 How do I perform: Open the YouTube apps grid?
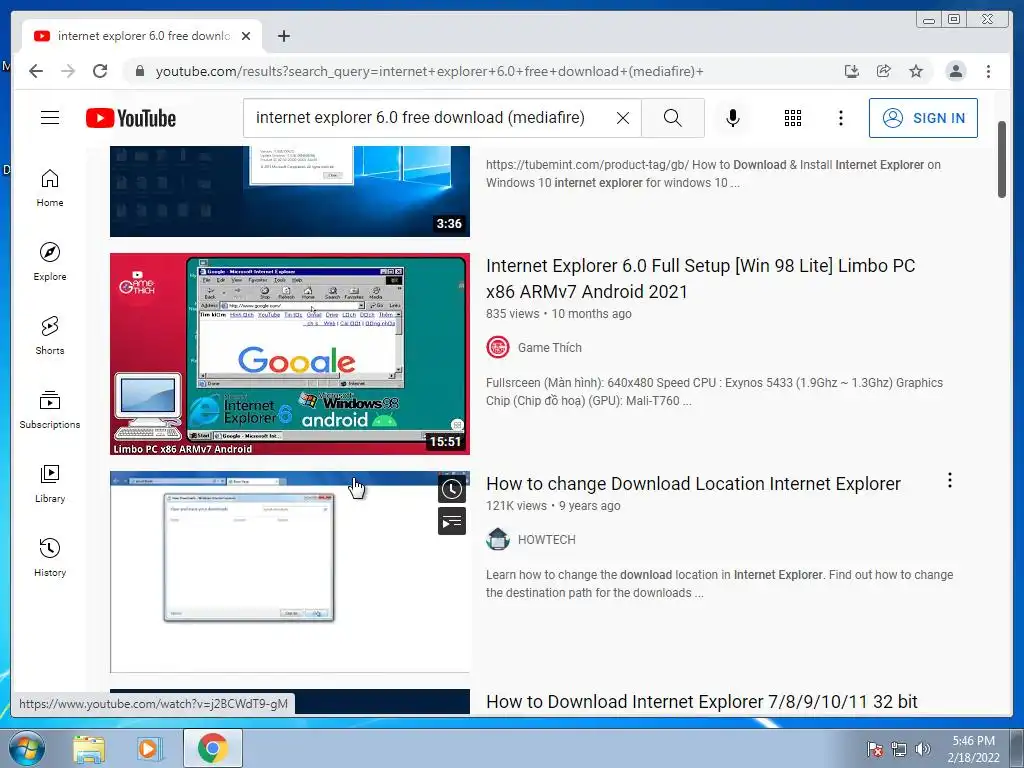(x=792, y=118)
